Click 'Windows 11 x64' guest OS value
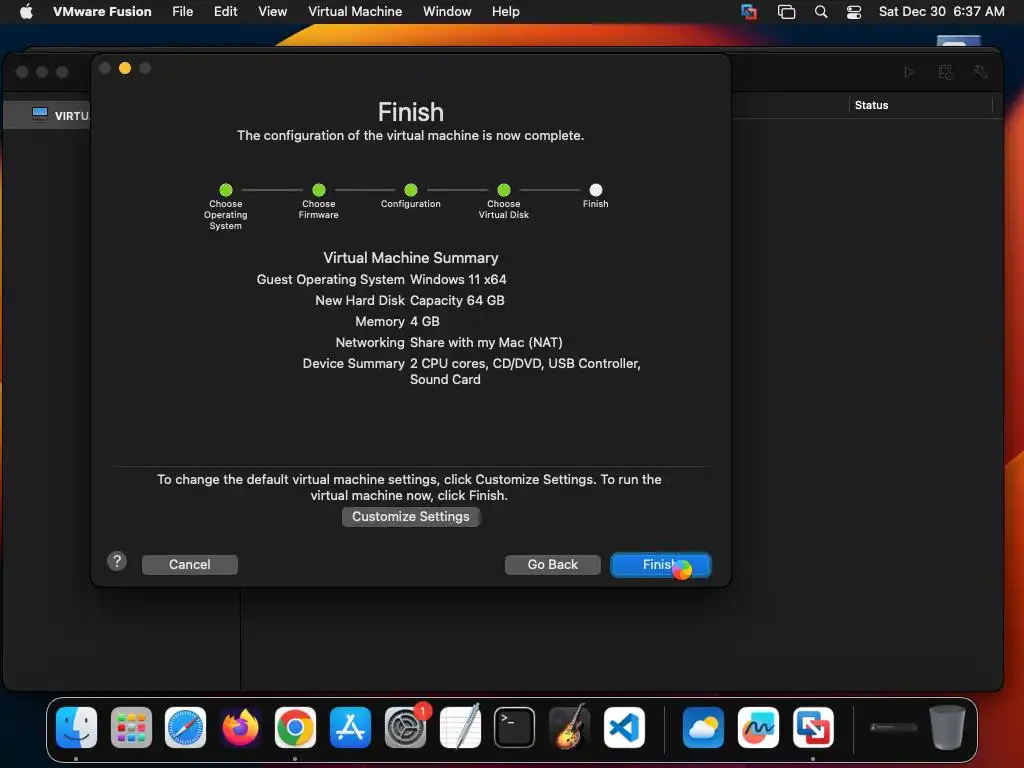Screen dimensions: 1024x768 [458, 280]
